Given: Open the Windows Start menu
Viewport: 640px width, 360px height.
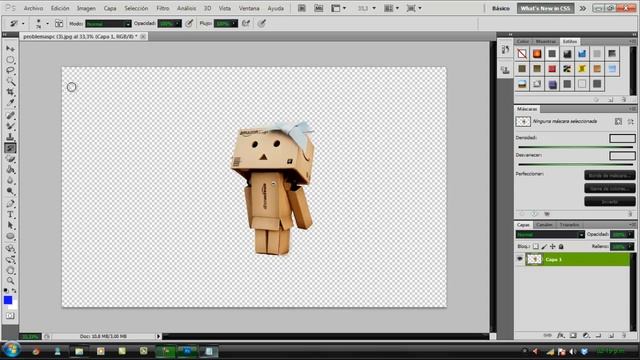Looking at the screenshot, I should click(11, 350).
